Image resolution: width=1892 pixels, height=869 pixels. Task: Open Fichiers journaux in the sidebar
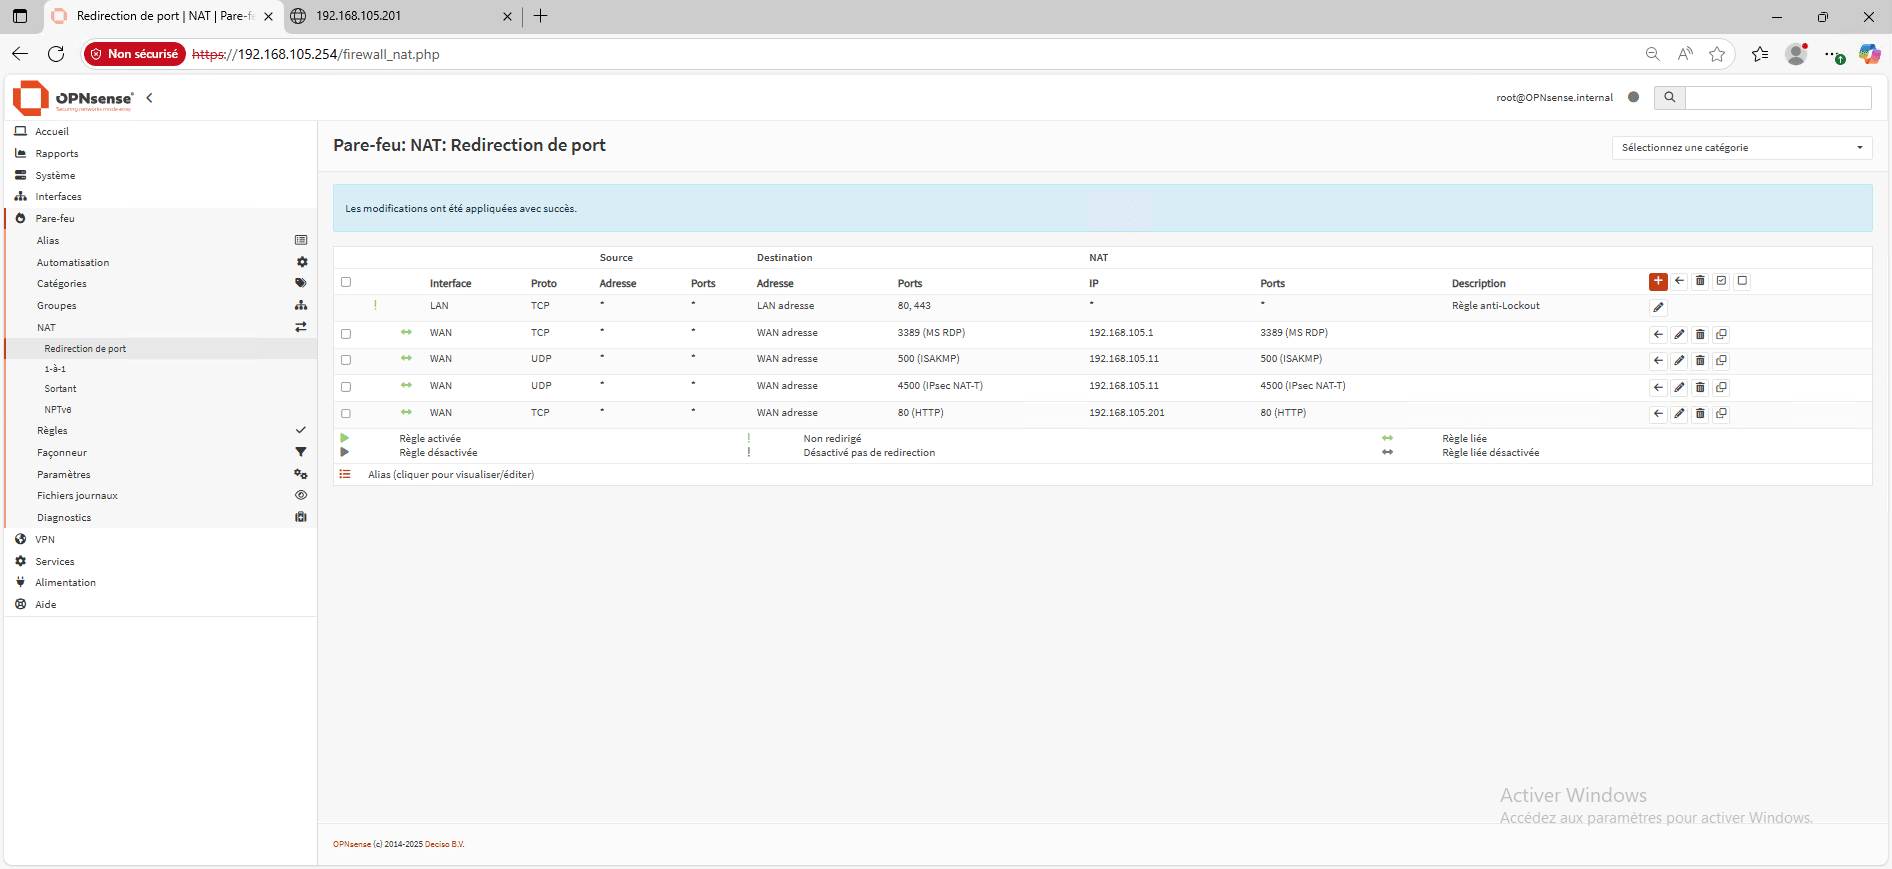[x=77, y=496]
